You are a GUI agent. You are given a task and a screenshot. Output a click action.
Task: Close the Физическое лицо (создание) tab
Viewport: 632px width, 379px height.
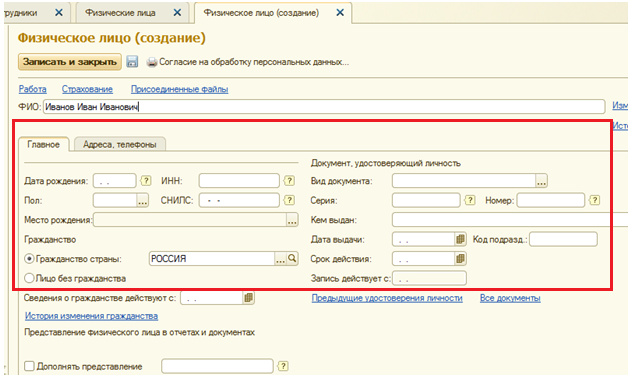point(340,13)
